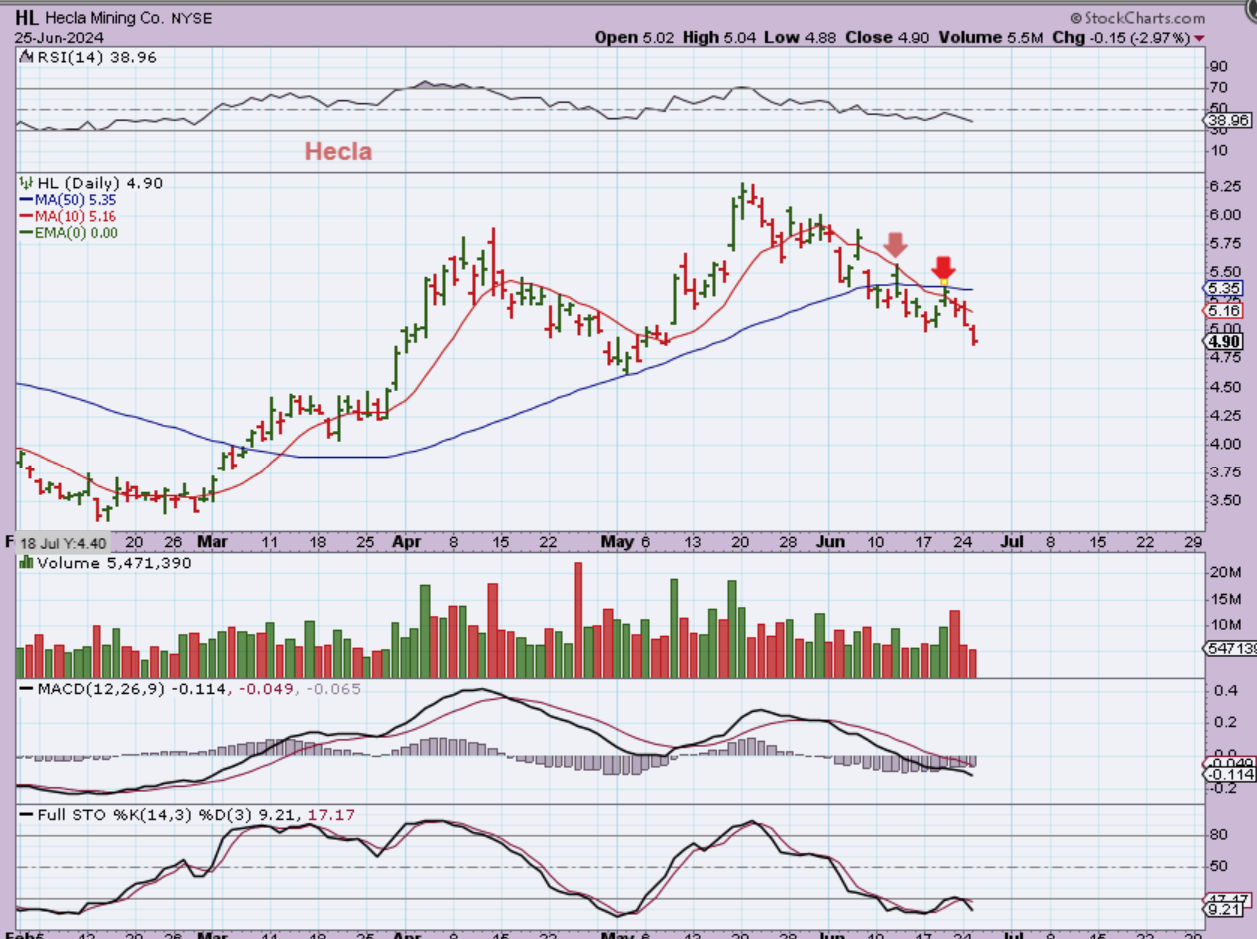Click the EMA(0) 0.00 legend entry
The height and width of the screenshot is (939, 1257).
pos(69,232)
